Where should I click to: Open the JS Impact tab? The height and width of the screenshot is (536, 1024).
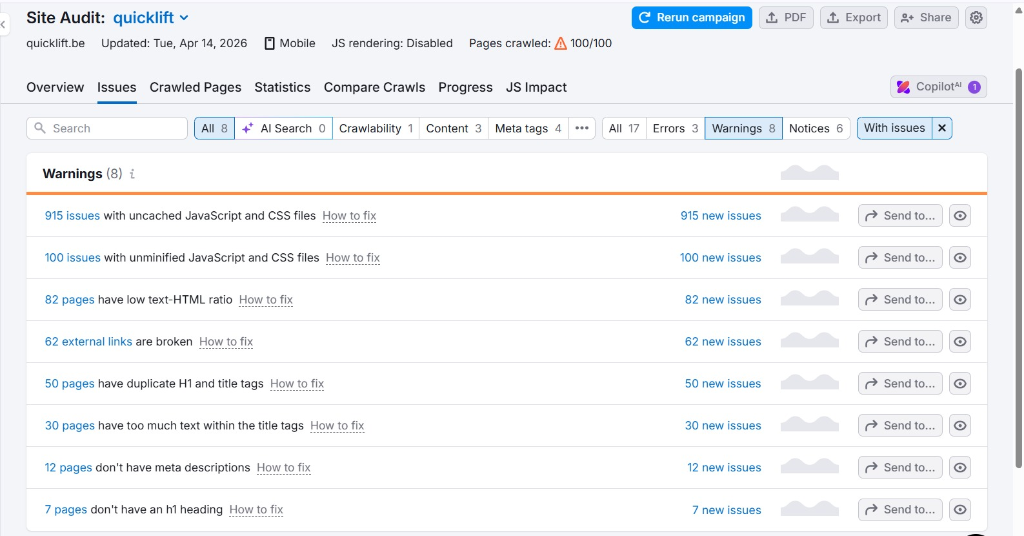536,87
